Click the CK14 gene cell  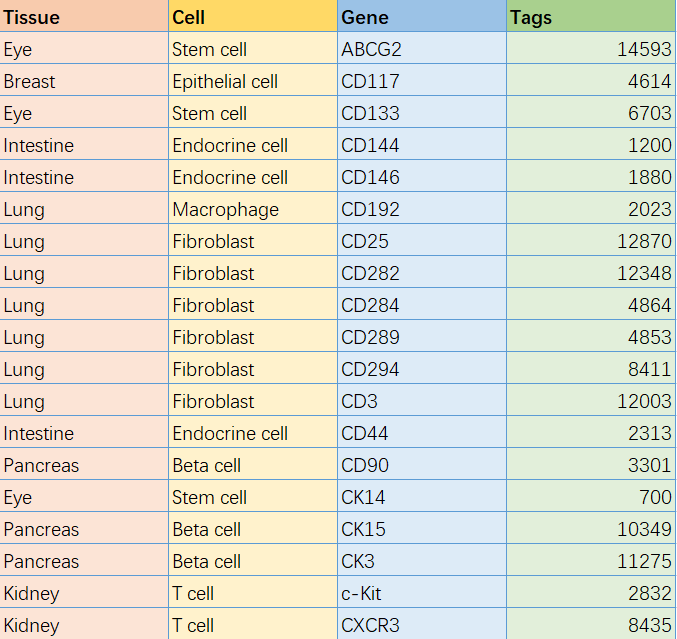422,496
